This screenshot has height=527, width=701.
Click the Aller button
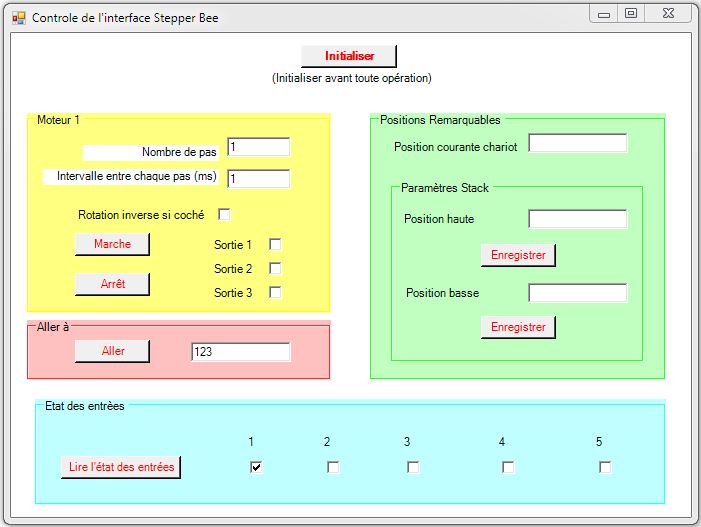(x=112, y=351)
